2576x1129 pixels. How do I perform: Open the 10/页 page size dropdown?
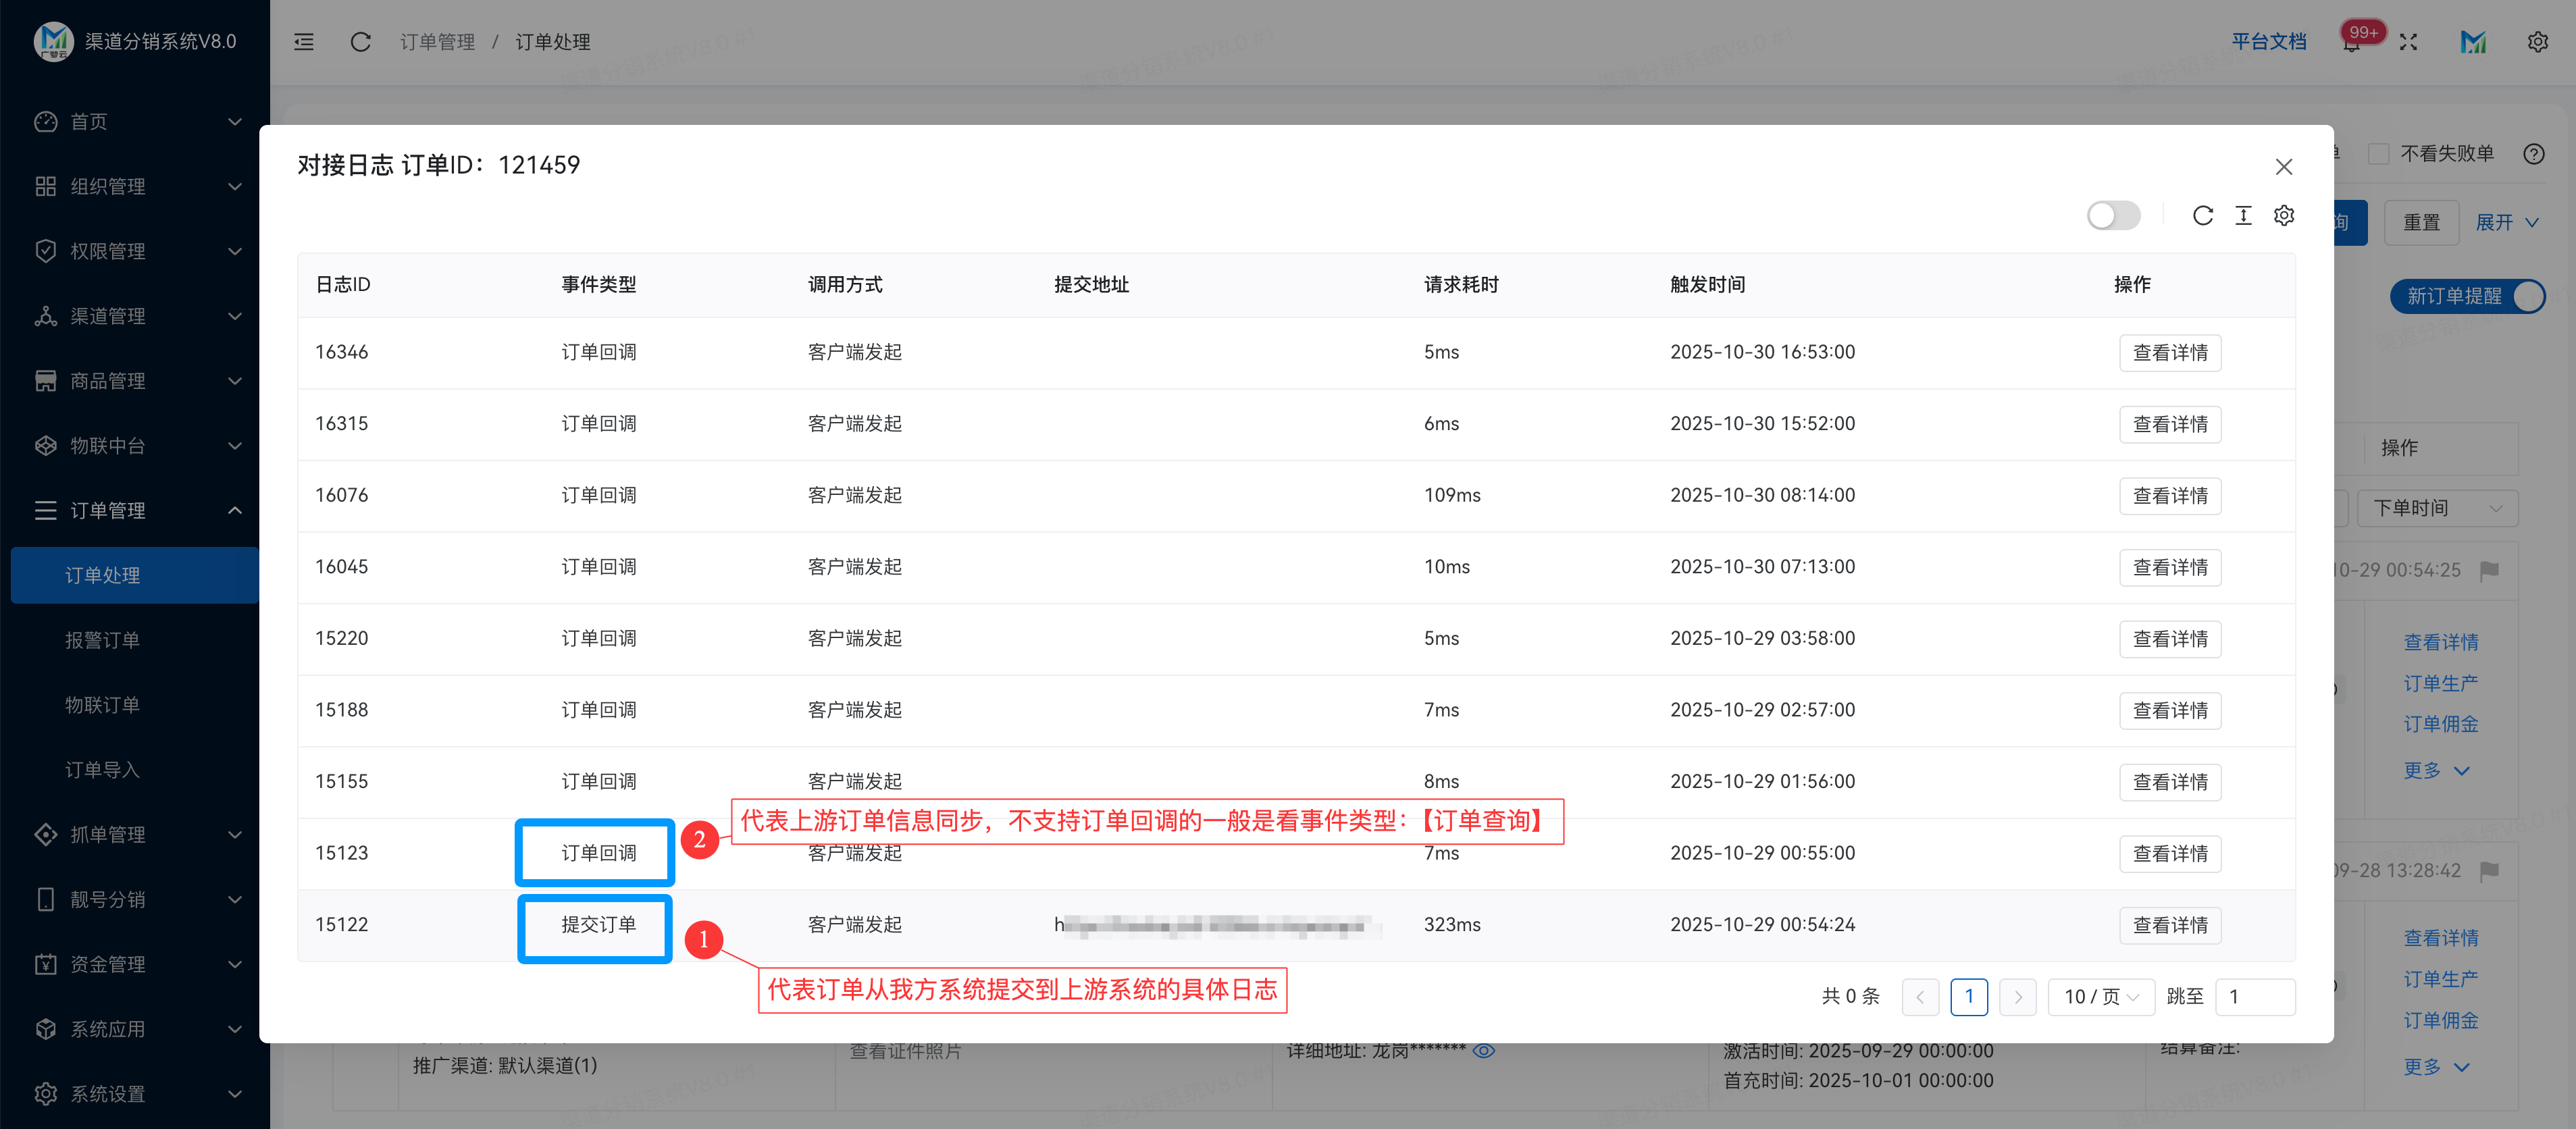2101,996
